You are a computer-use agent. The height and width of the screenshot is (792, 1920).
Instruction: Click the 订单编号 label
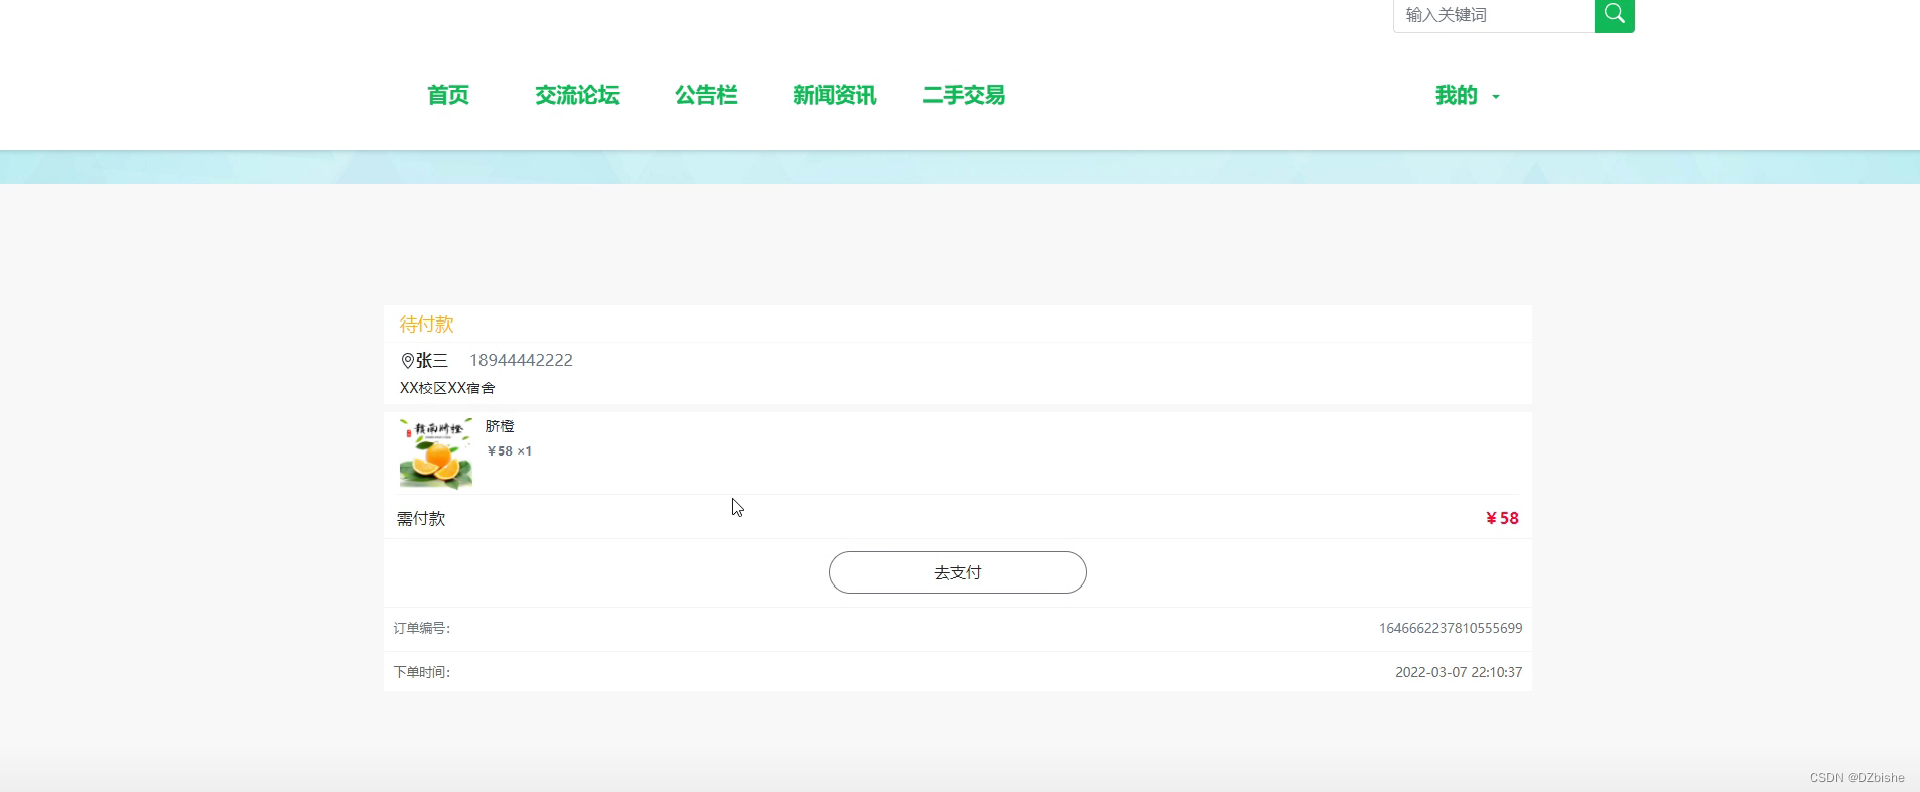[422, 628]
